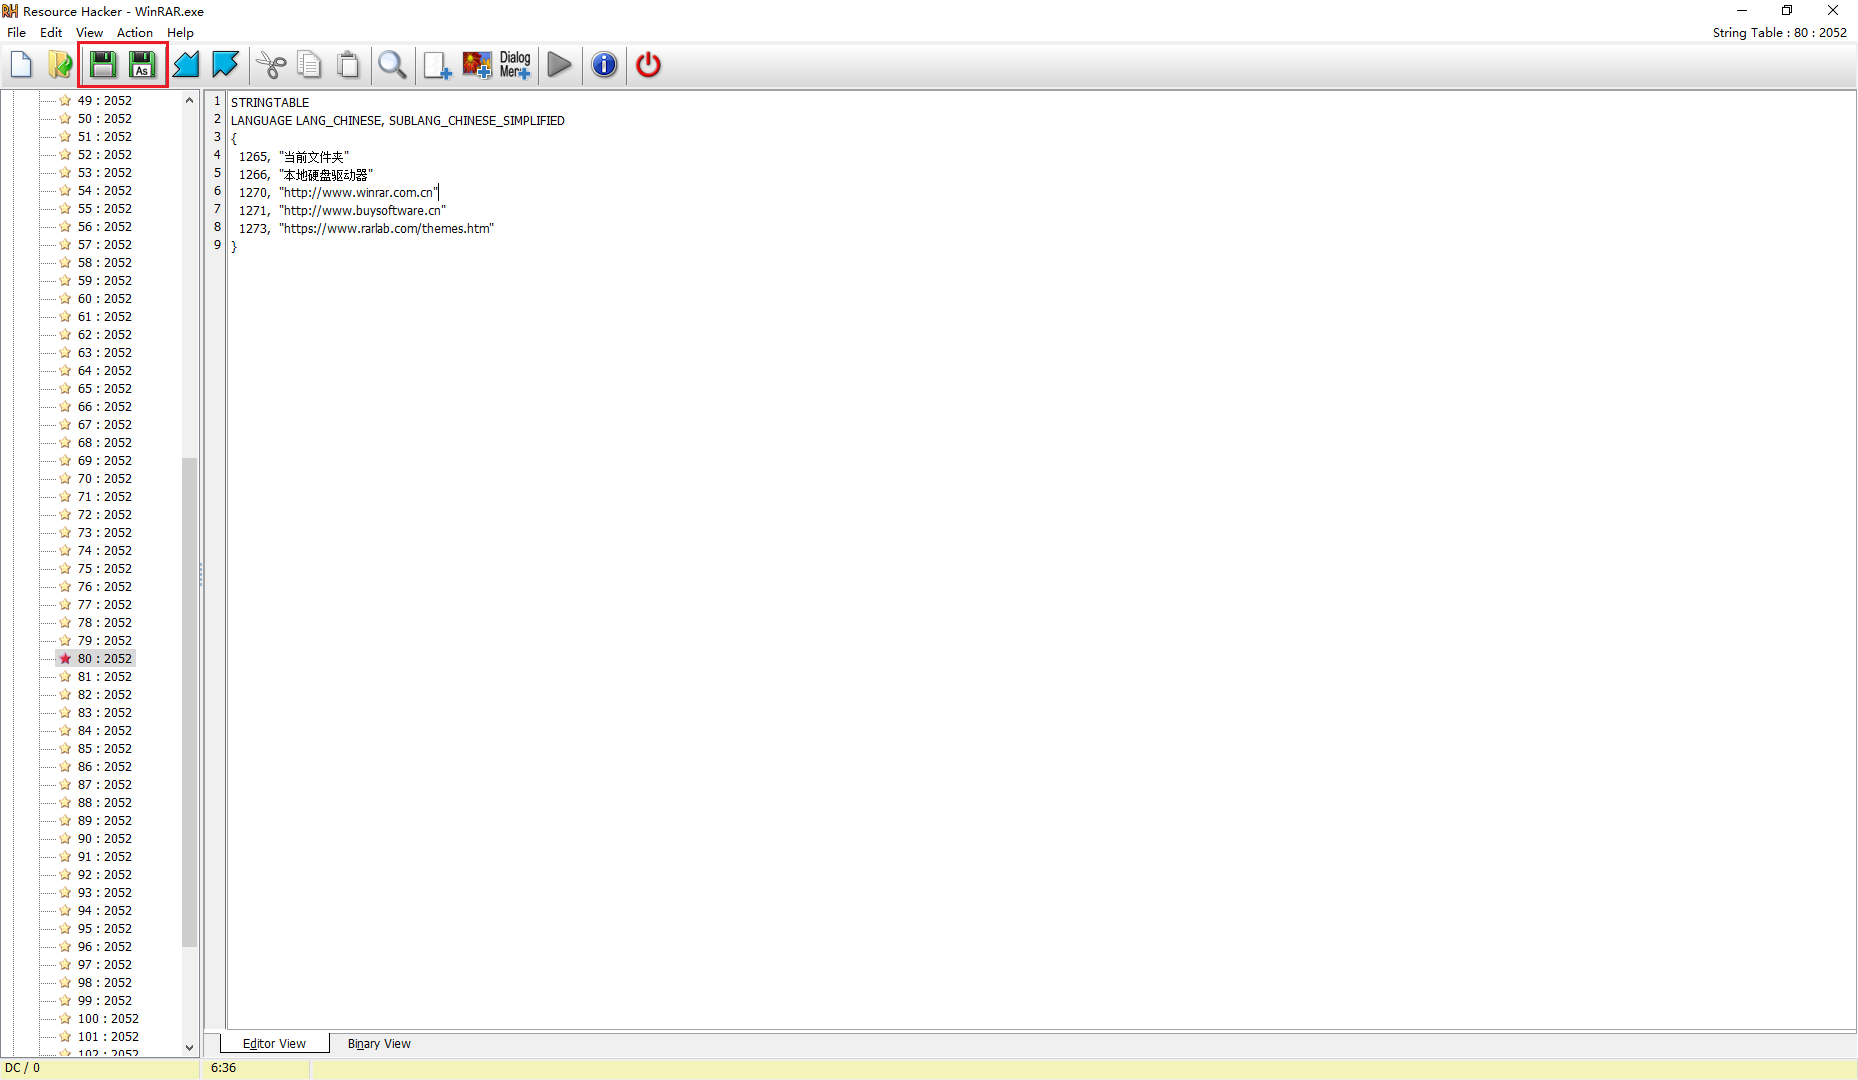Click string 1265 "当前文件夹"
The height and width of the screenshot is (1080, 1858).
[294, 156]
